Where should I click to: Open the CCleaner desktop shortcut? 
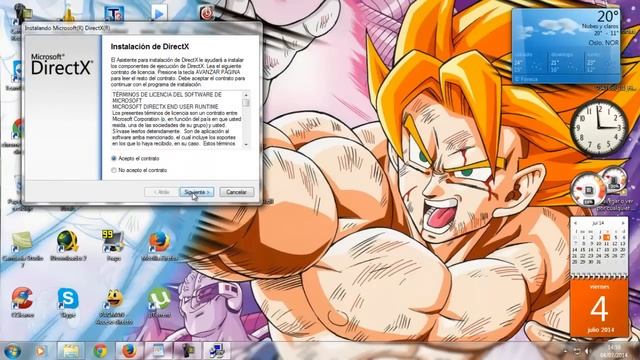click(x=22, y=302)
